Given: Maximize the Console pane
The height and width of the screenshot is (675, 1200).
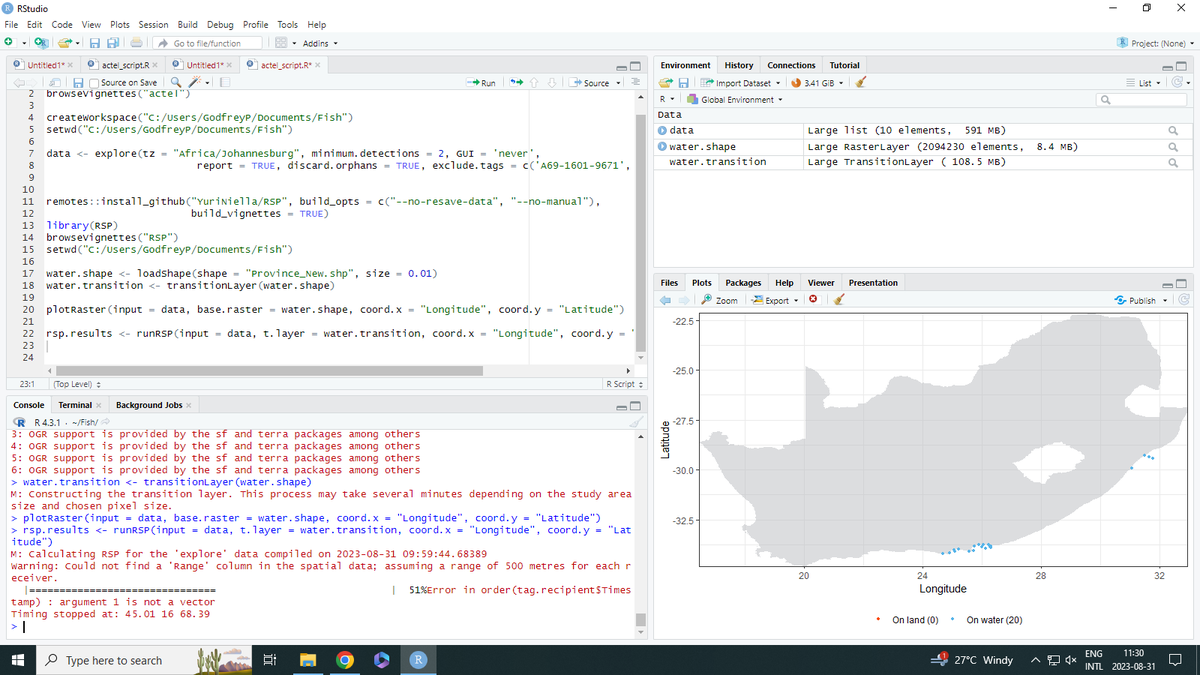Looking at the screenshot, I should [636, 405].
